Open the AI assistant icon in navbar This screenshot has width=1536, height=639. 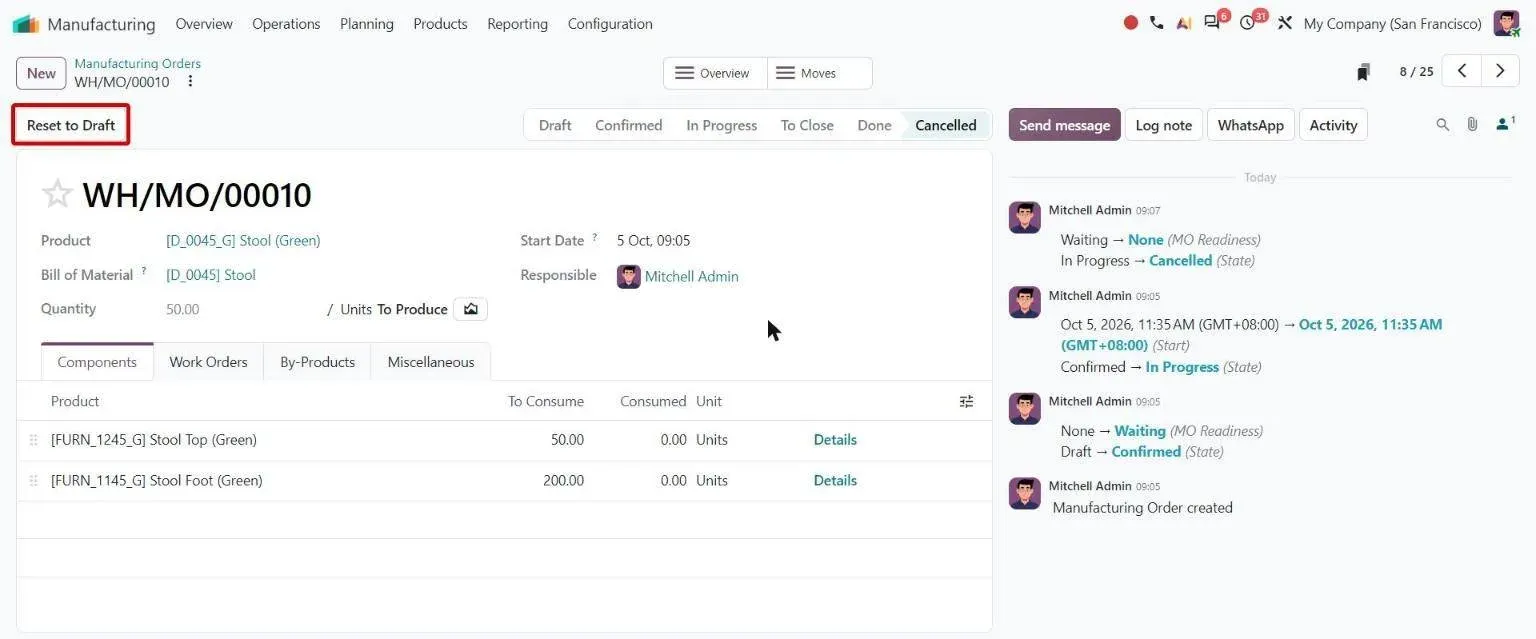coord(1184,23)
